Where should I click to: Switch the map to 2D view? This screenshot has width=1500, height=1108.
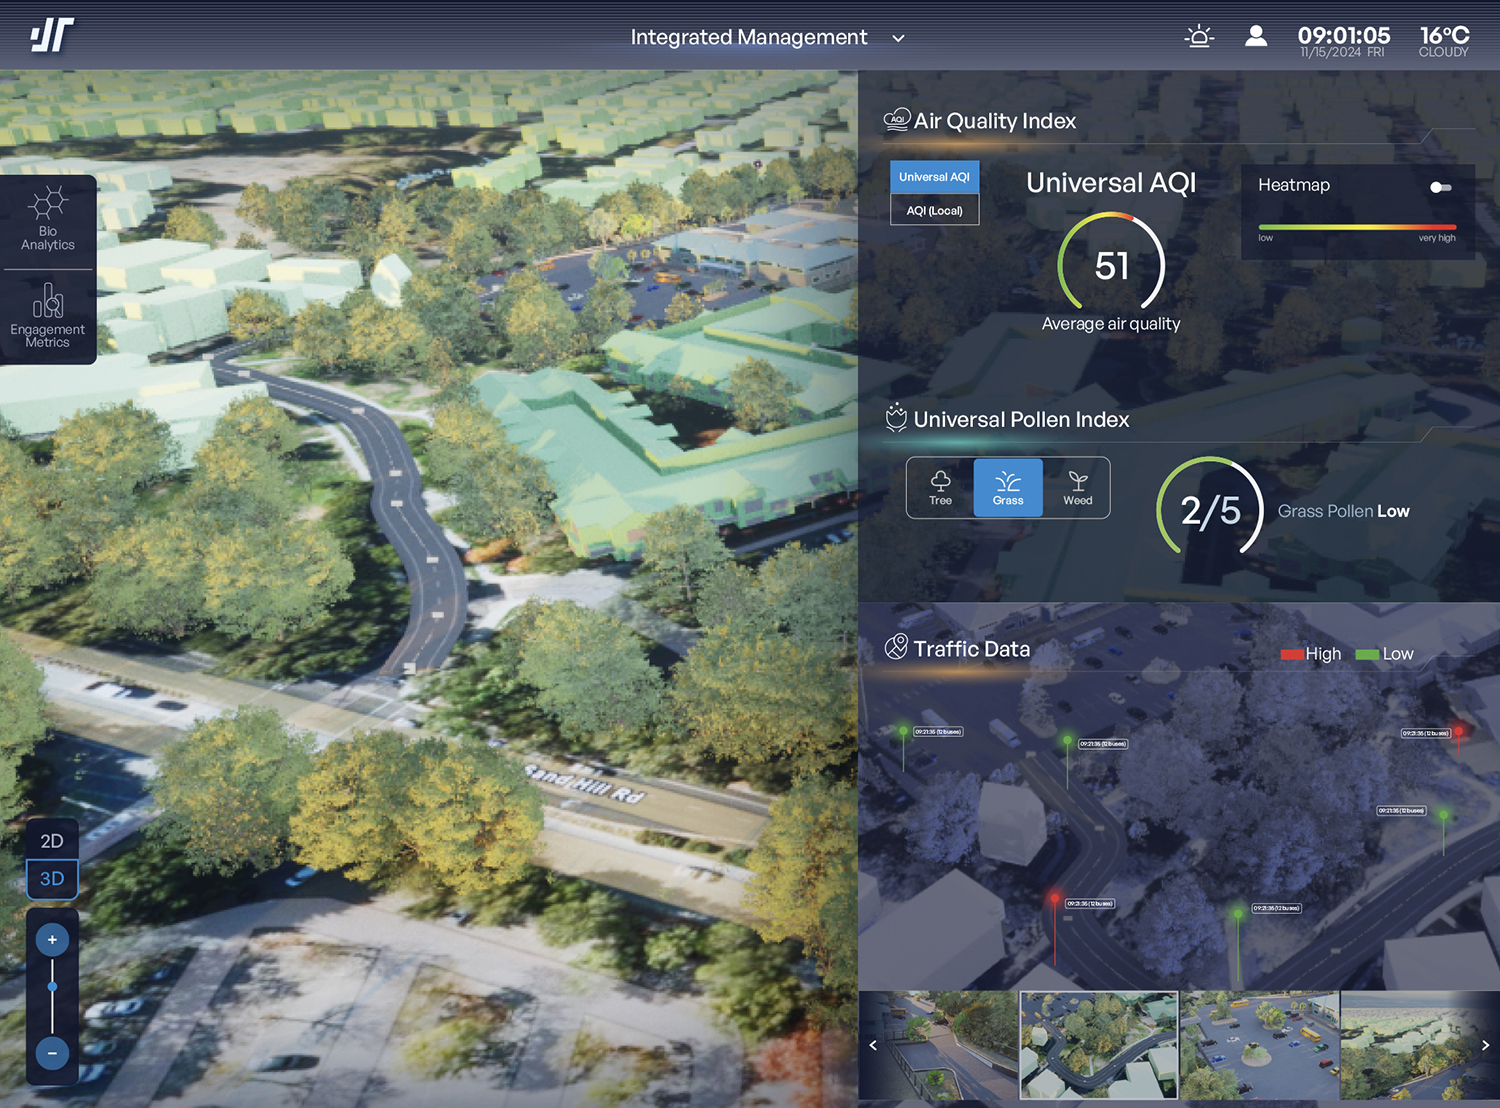[x=51, y=840]
